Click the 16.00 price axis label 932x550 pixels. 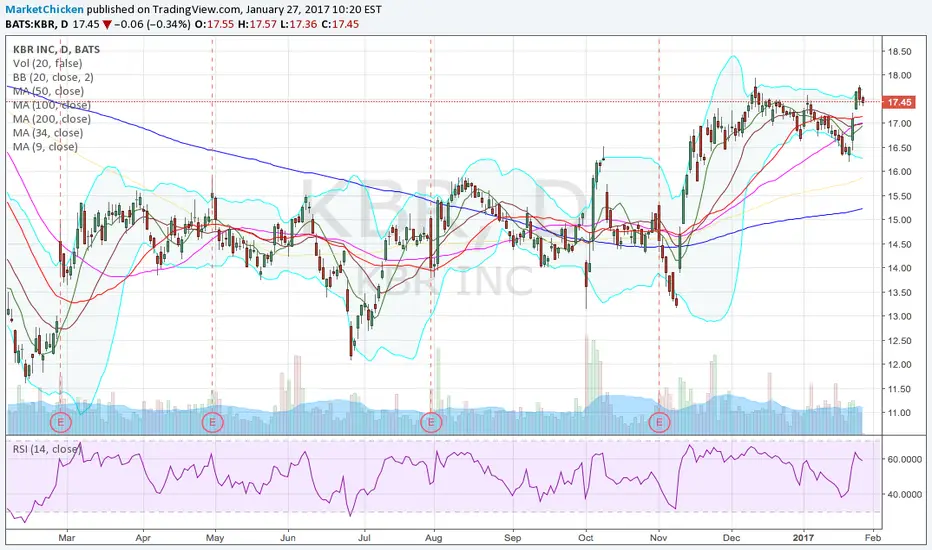click(899, 172)
